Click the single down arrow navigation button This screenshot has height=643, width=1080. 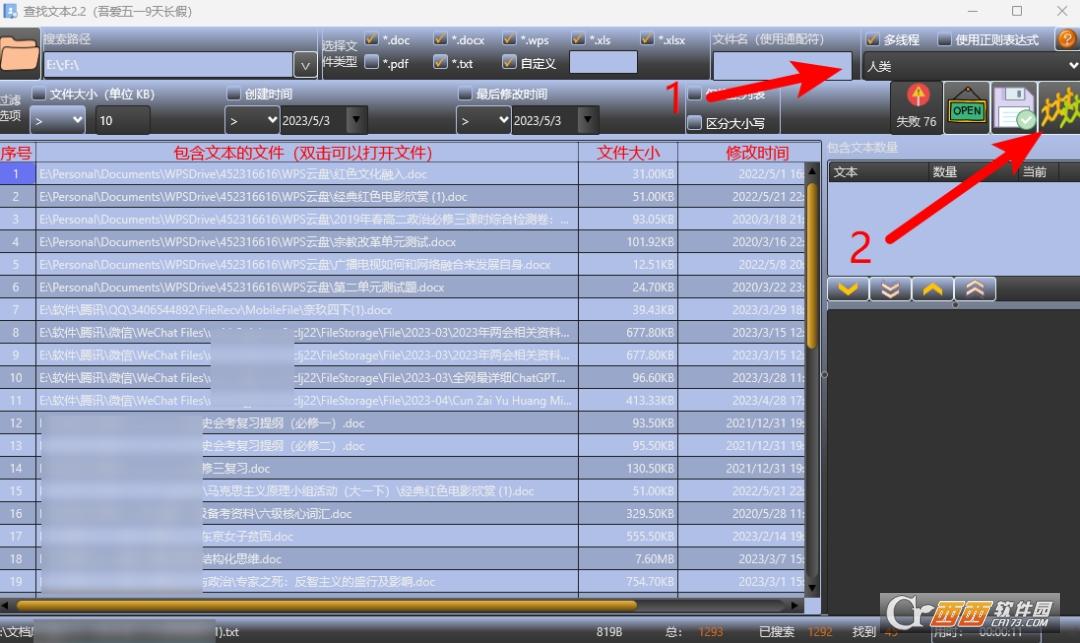click(848, 289)
